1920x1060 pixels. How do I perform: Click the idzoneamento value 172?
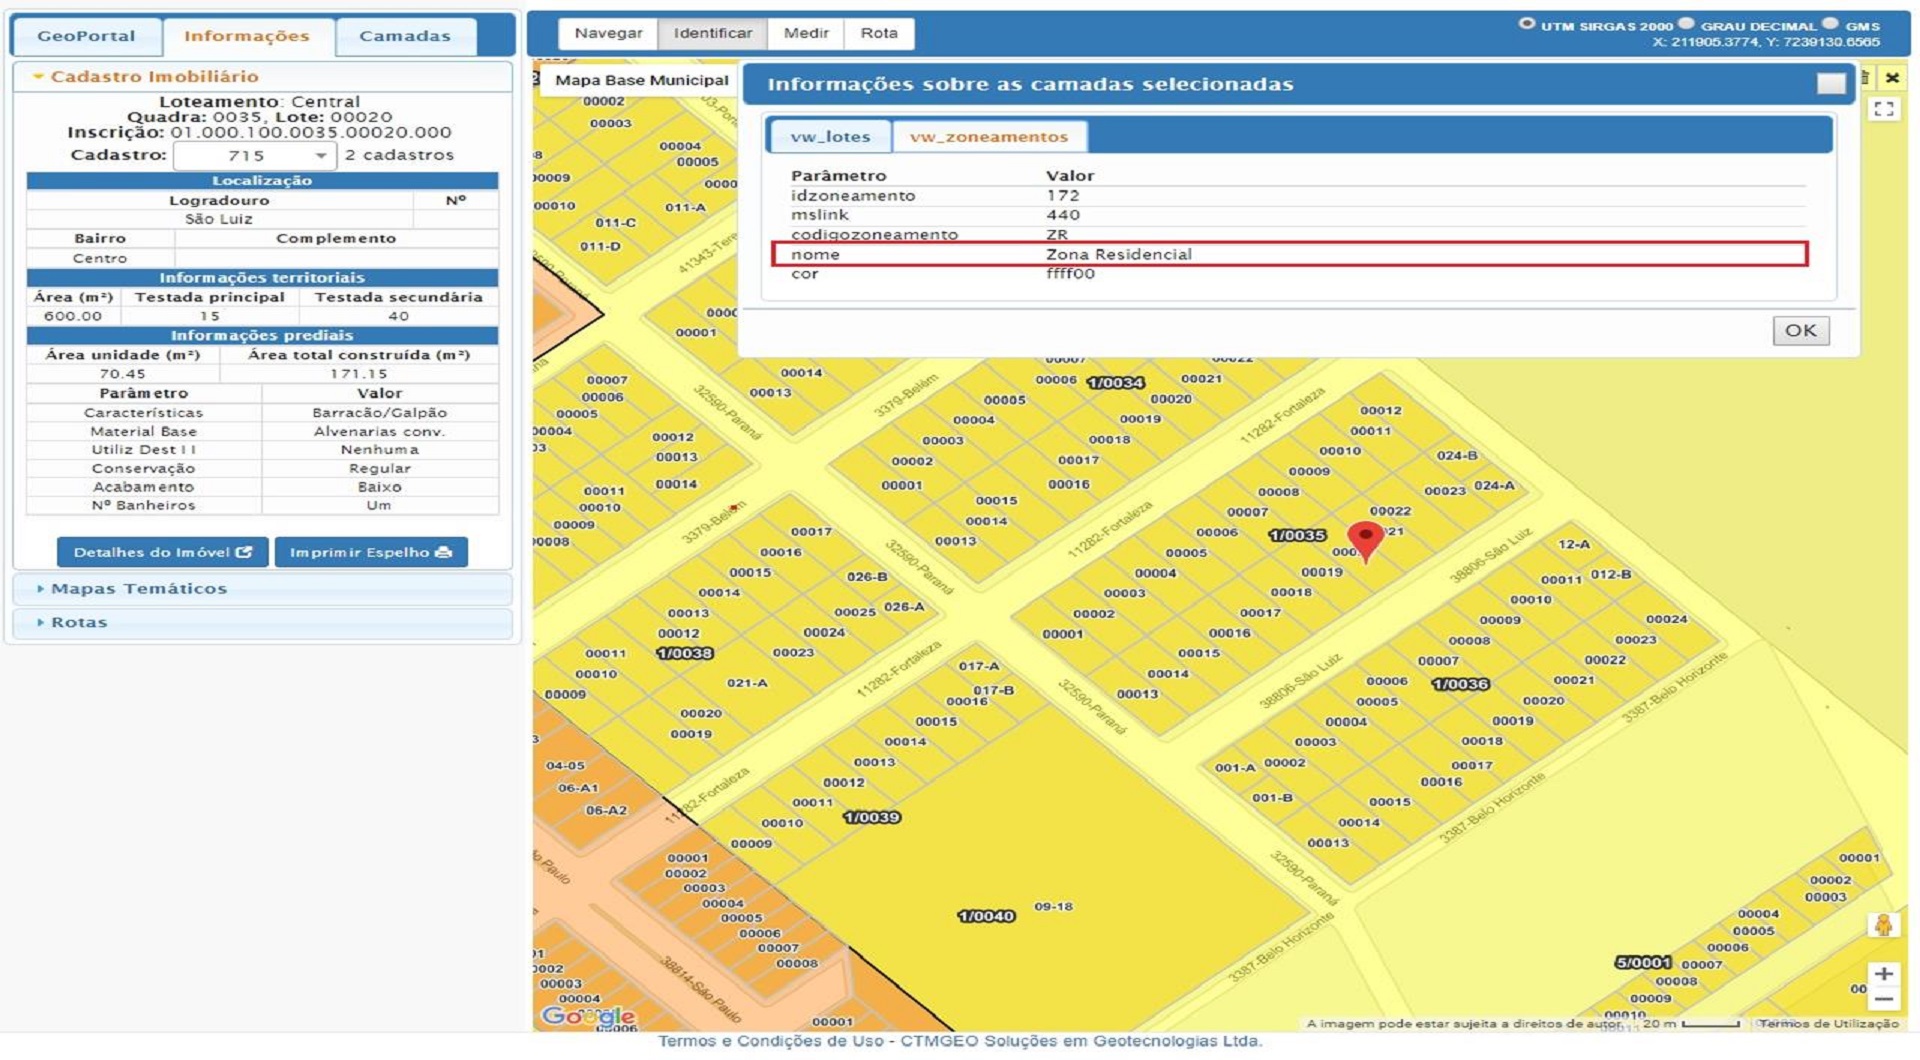(x=1063, y=196)
